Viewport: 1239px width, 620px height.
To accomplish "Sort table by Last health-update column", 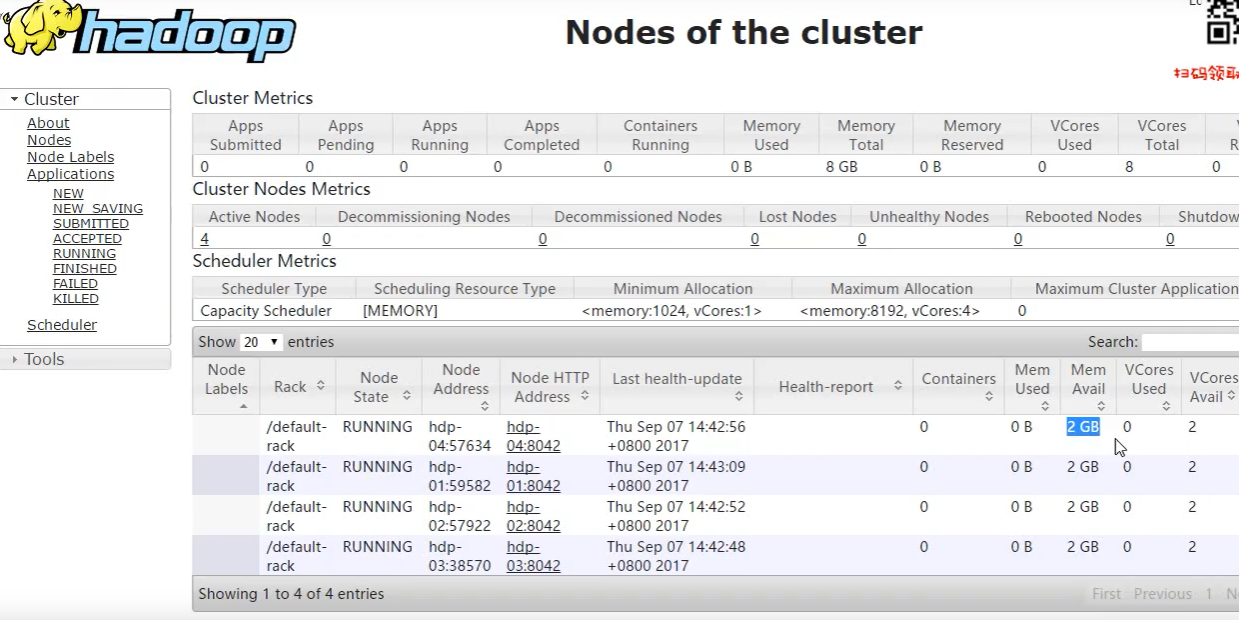I will click(677, 386).
